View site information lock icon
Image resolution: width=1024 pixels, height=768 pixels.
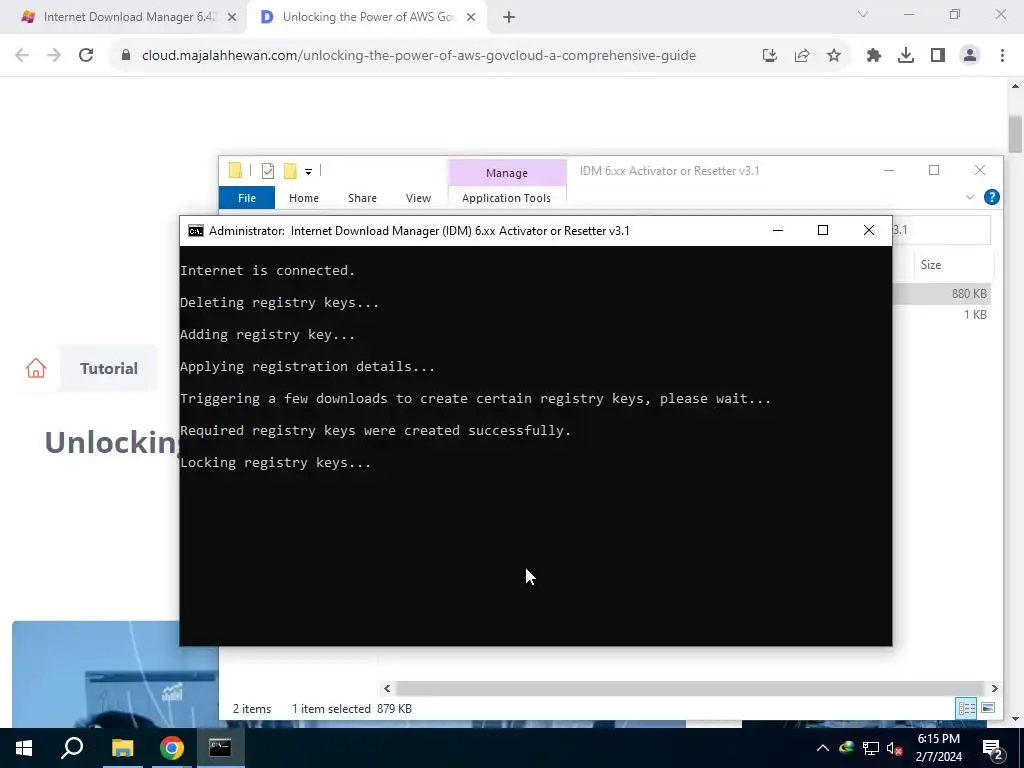click(126, 56)
